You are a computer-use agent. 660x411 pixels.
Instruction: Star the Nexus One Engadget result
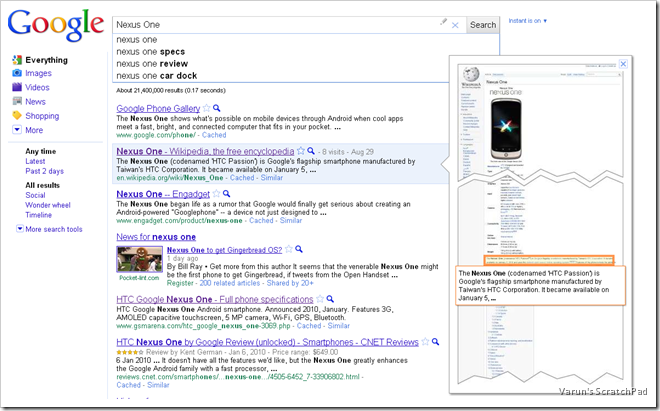pos(216,193)
